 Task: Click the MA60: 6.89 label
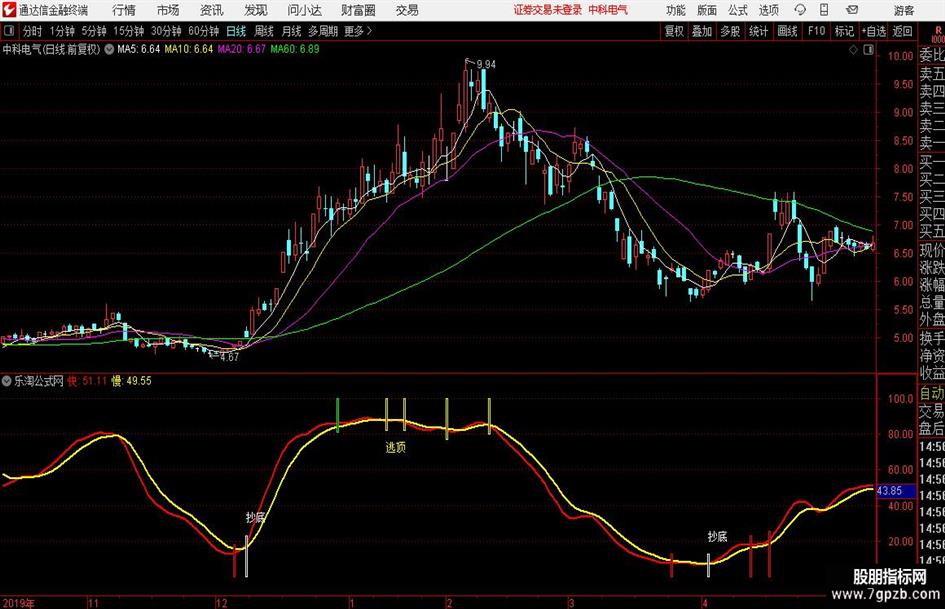pyautogui.click(x=295, y=49)
